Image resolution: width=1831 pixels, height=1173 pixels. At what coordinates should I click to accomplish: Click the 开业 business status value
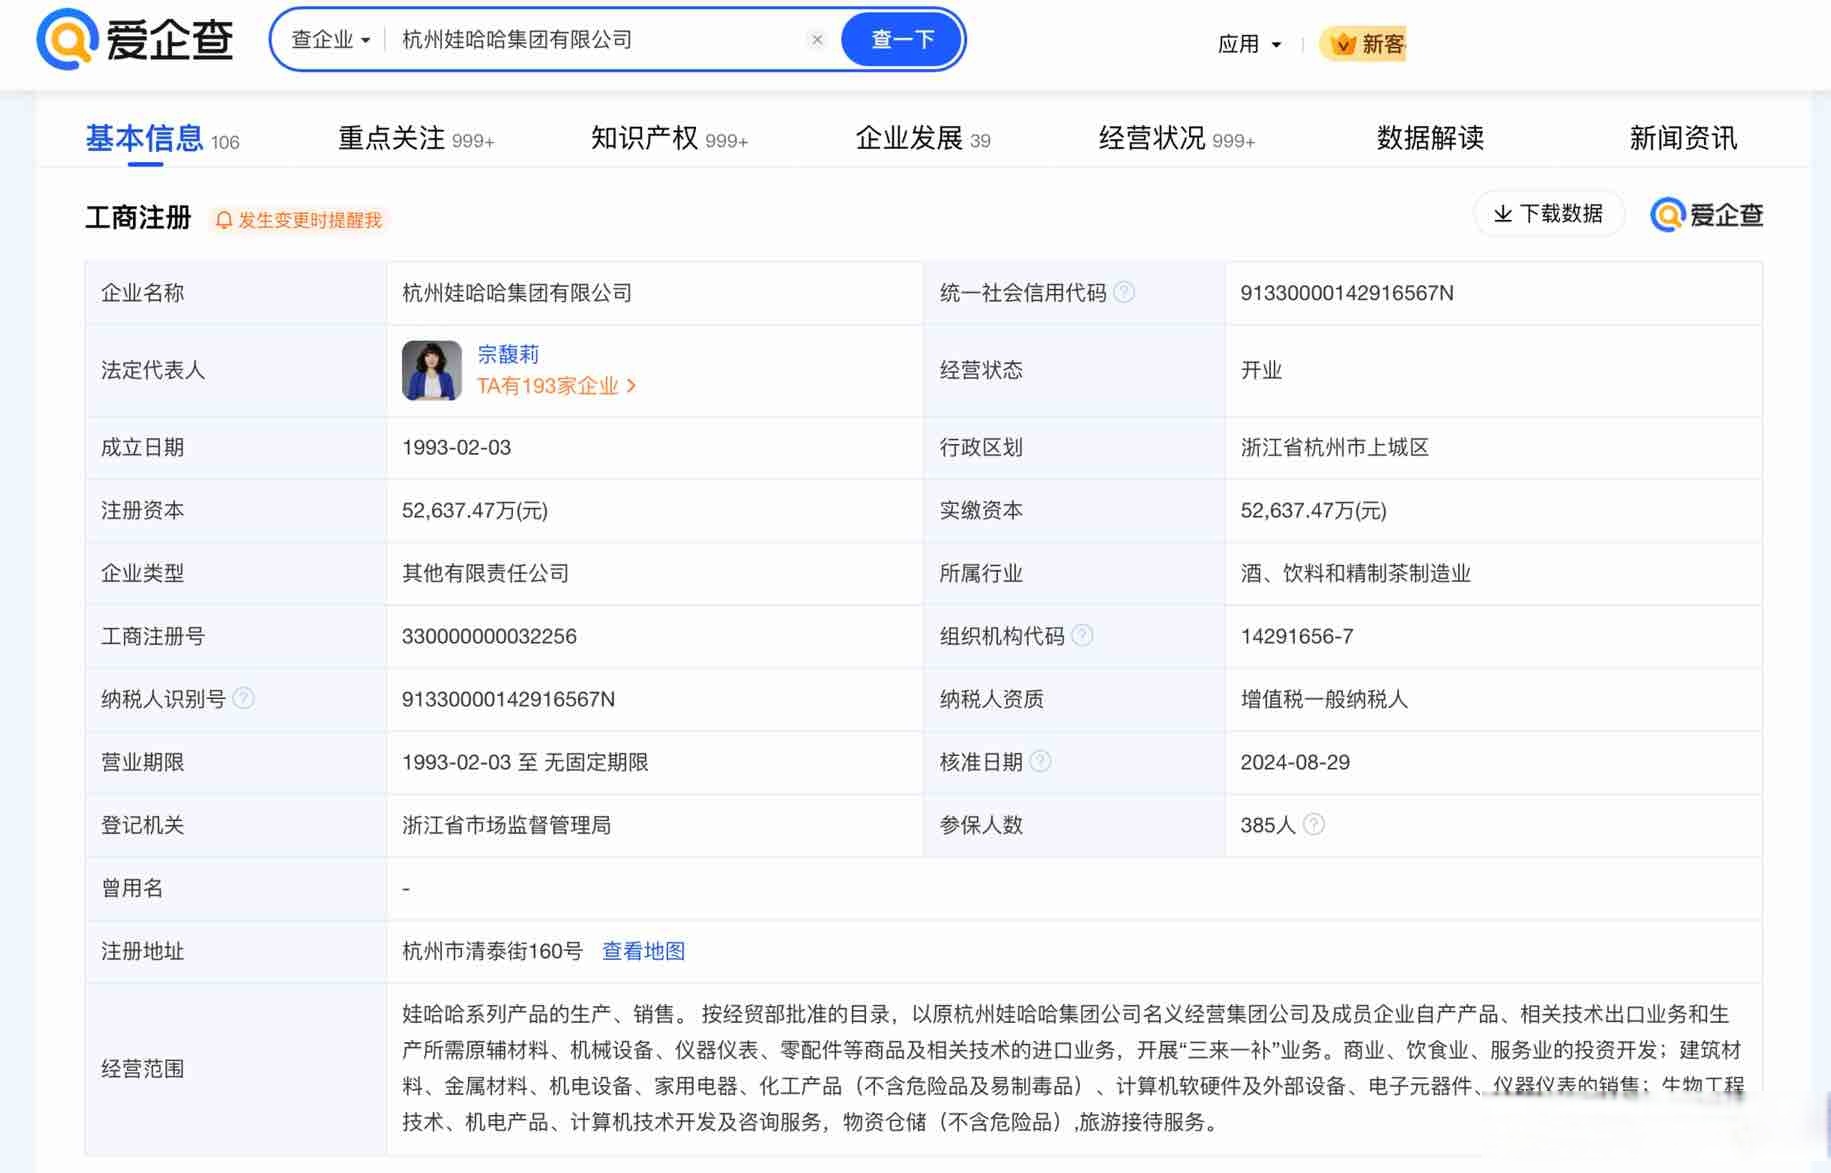(1261, 370)
